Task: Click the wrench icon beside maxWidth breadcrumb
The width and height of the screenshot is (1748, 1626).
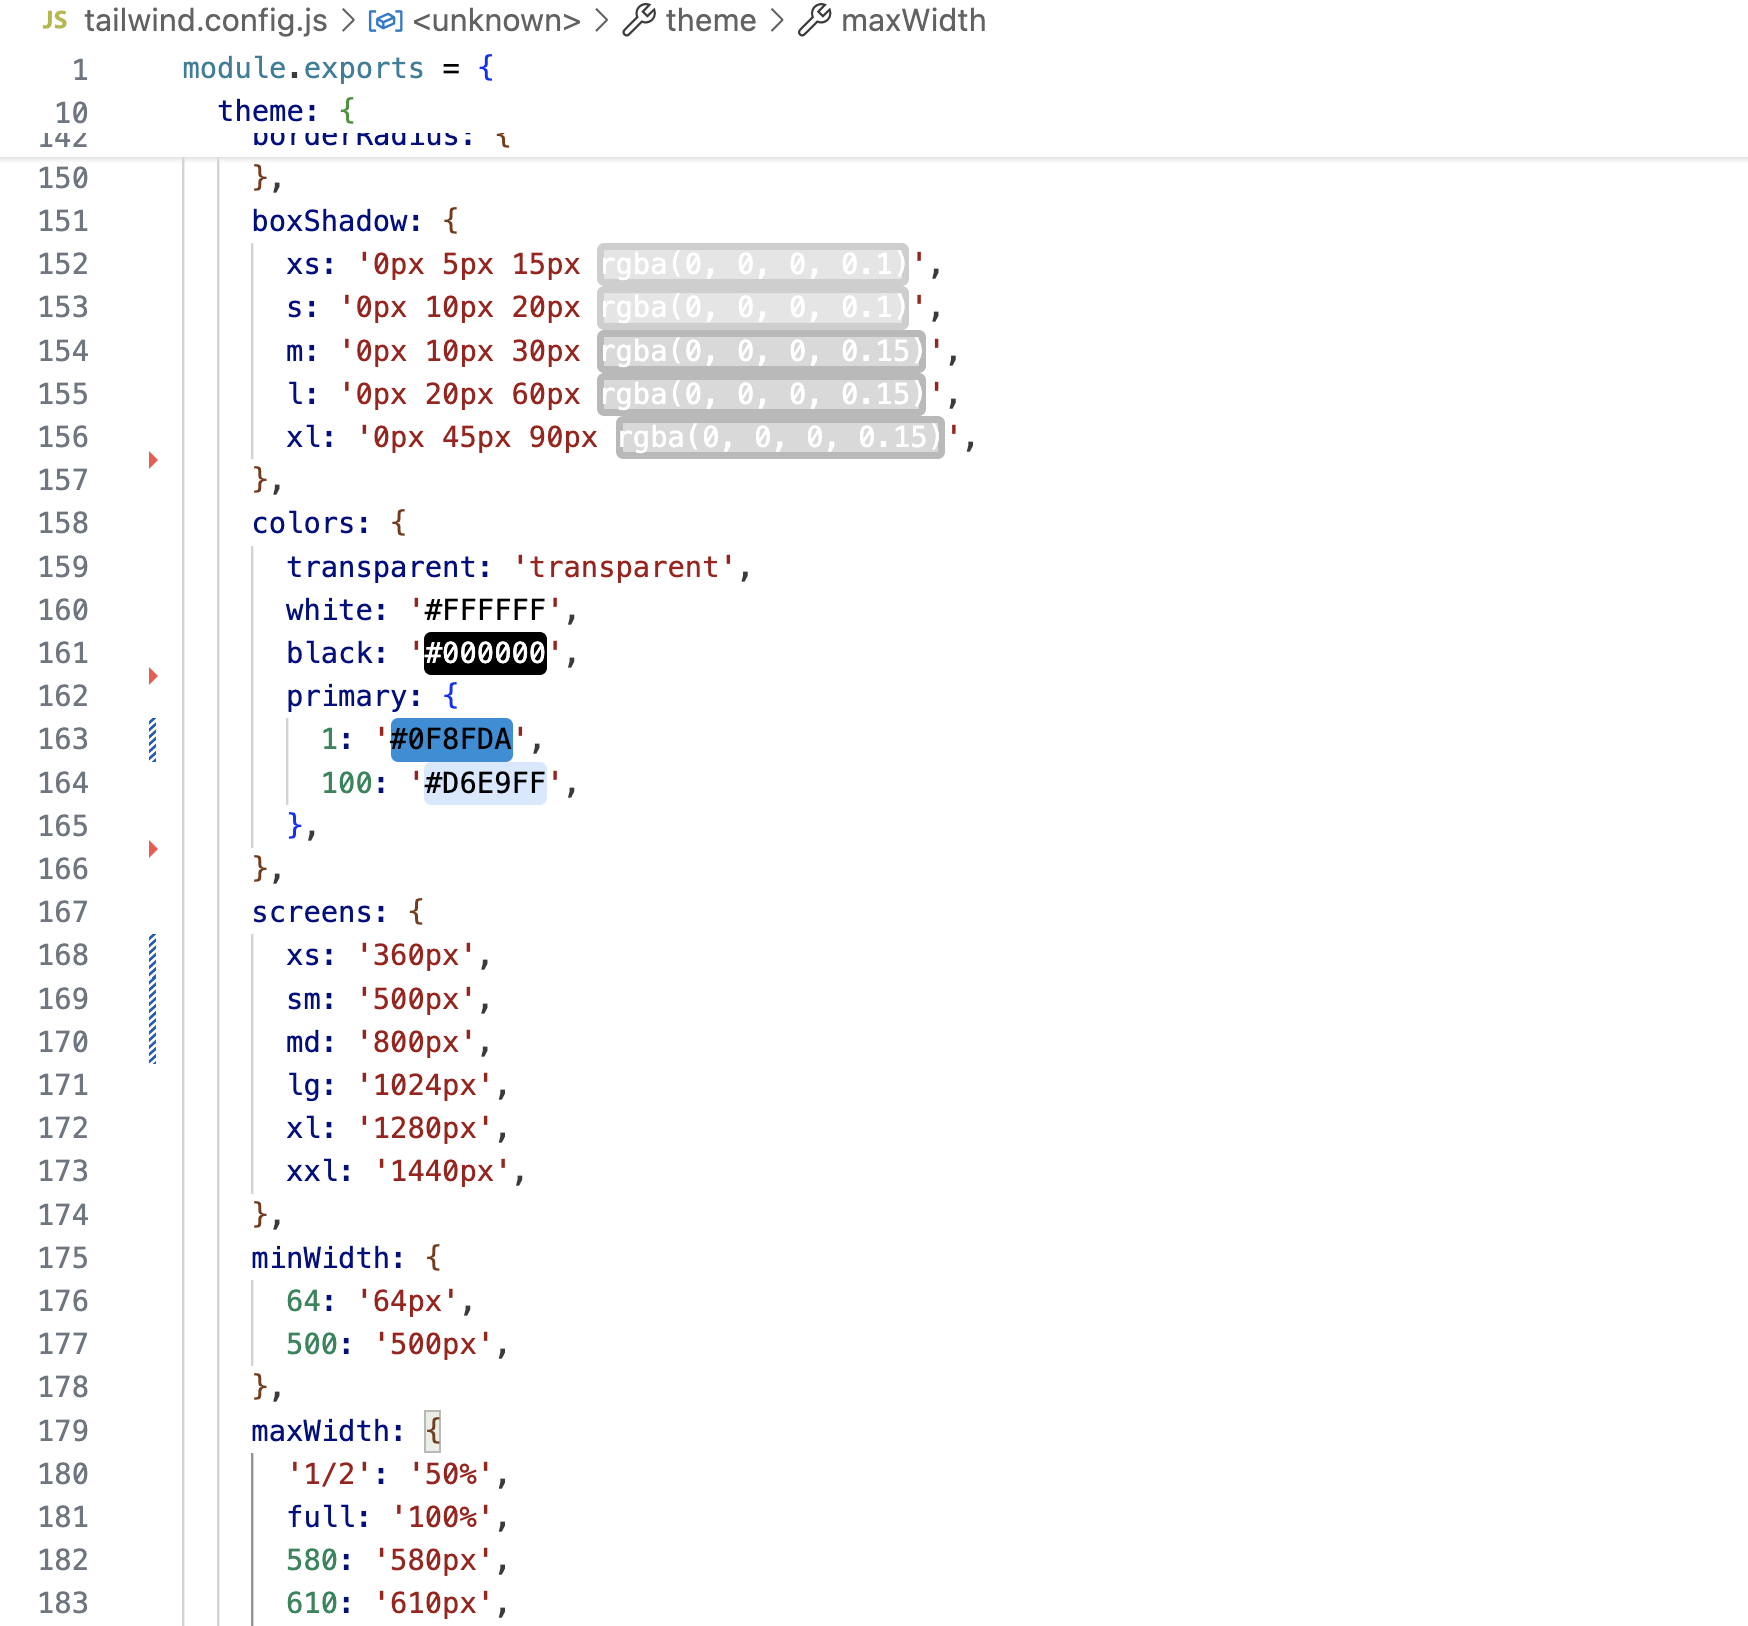Action: pos(815,19)
